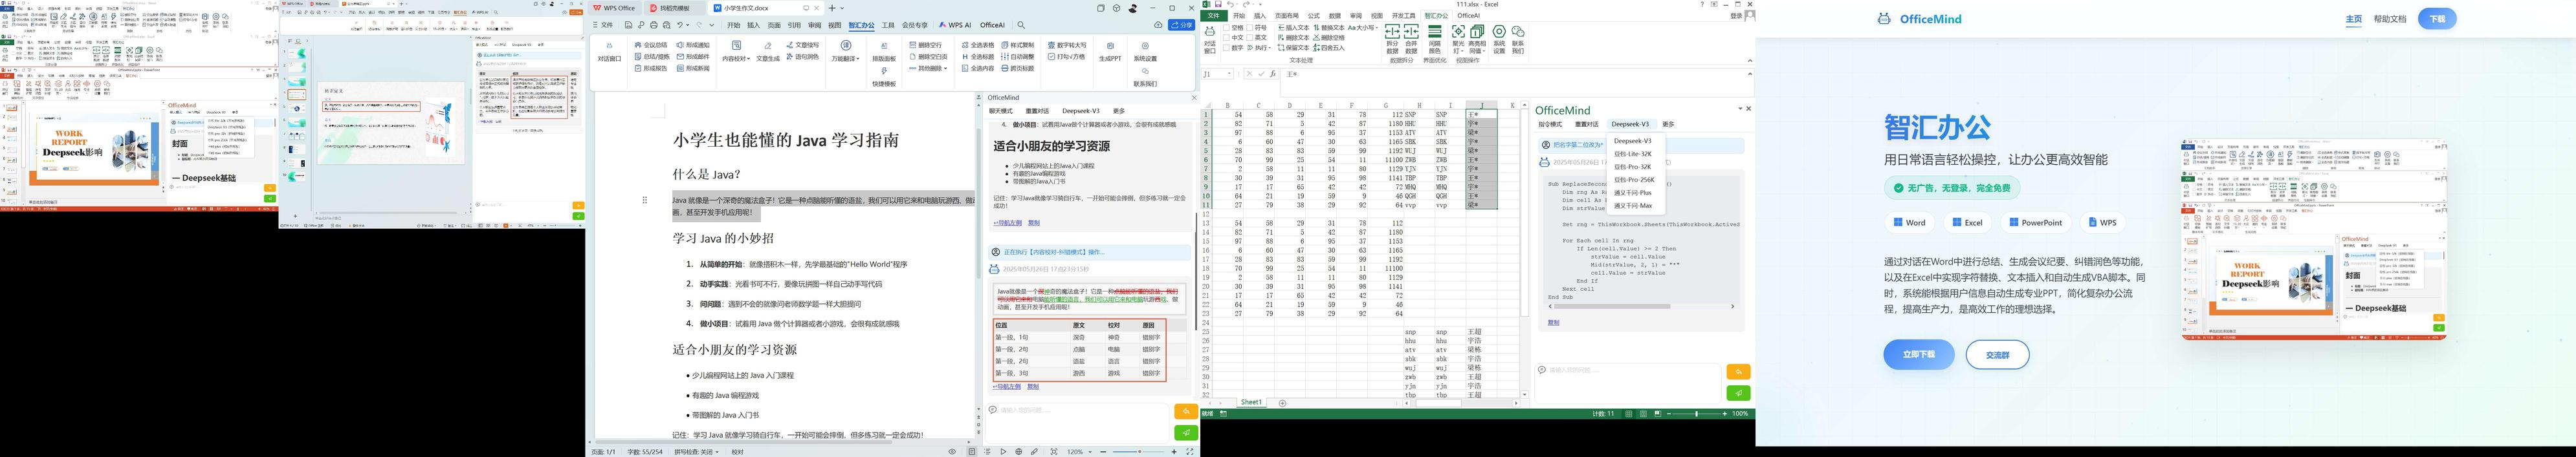Click 打勾√方格 in WPS ribbon
Viewport: 2576px width, 457px height.
[x=1067, y=57]
